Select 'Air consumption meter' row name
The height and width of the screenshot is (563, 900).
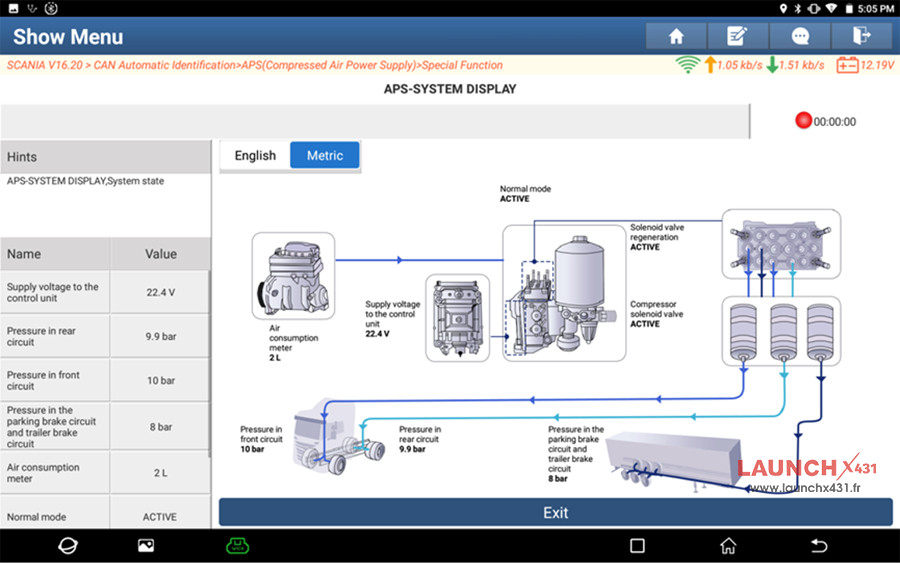55,473
